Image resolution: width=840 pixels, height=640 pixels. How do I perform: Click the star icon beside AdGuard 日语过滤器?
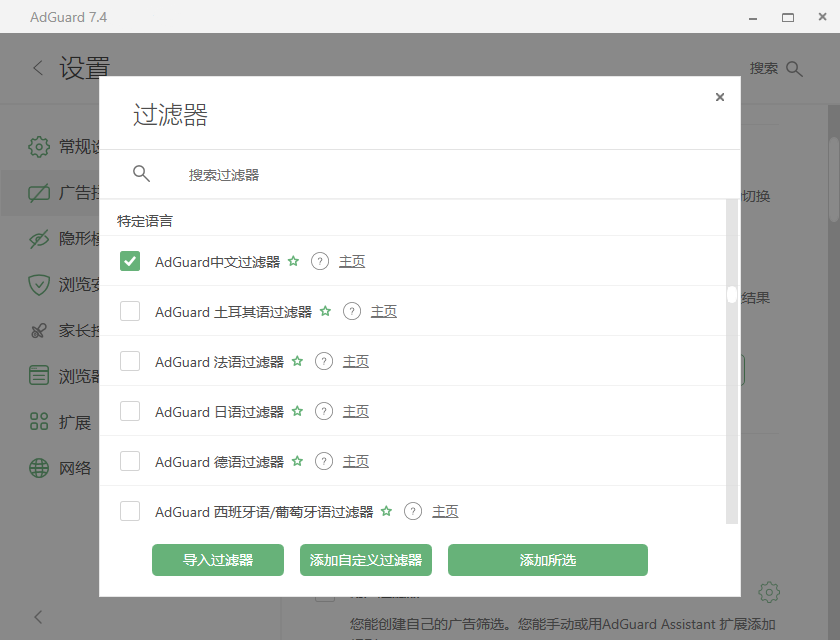(x=297, y=411)
